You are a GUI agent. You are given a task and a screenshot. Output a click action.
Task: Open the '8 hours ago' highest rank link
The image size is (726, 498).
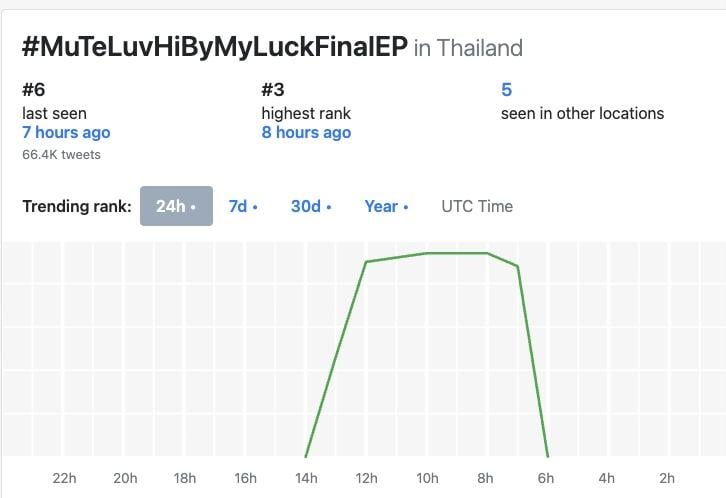point(306,132)
